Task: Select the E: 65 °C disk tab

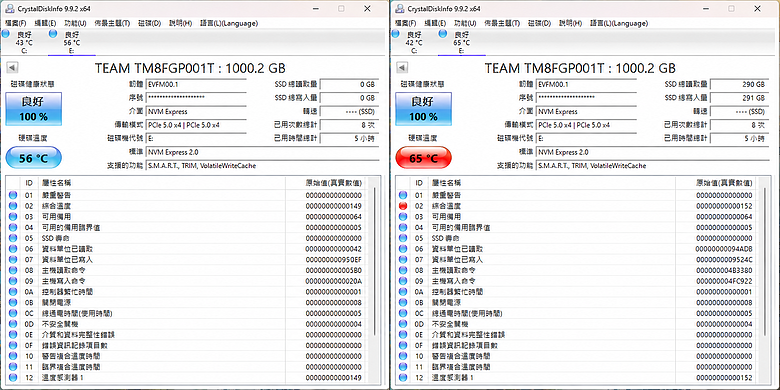Action: [461, 42]
